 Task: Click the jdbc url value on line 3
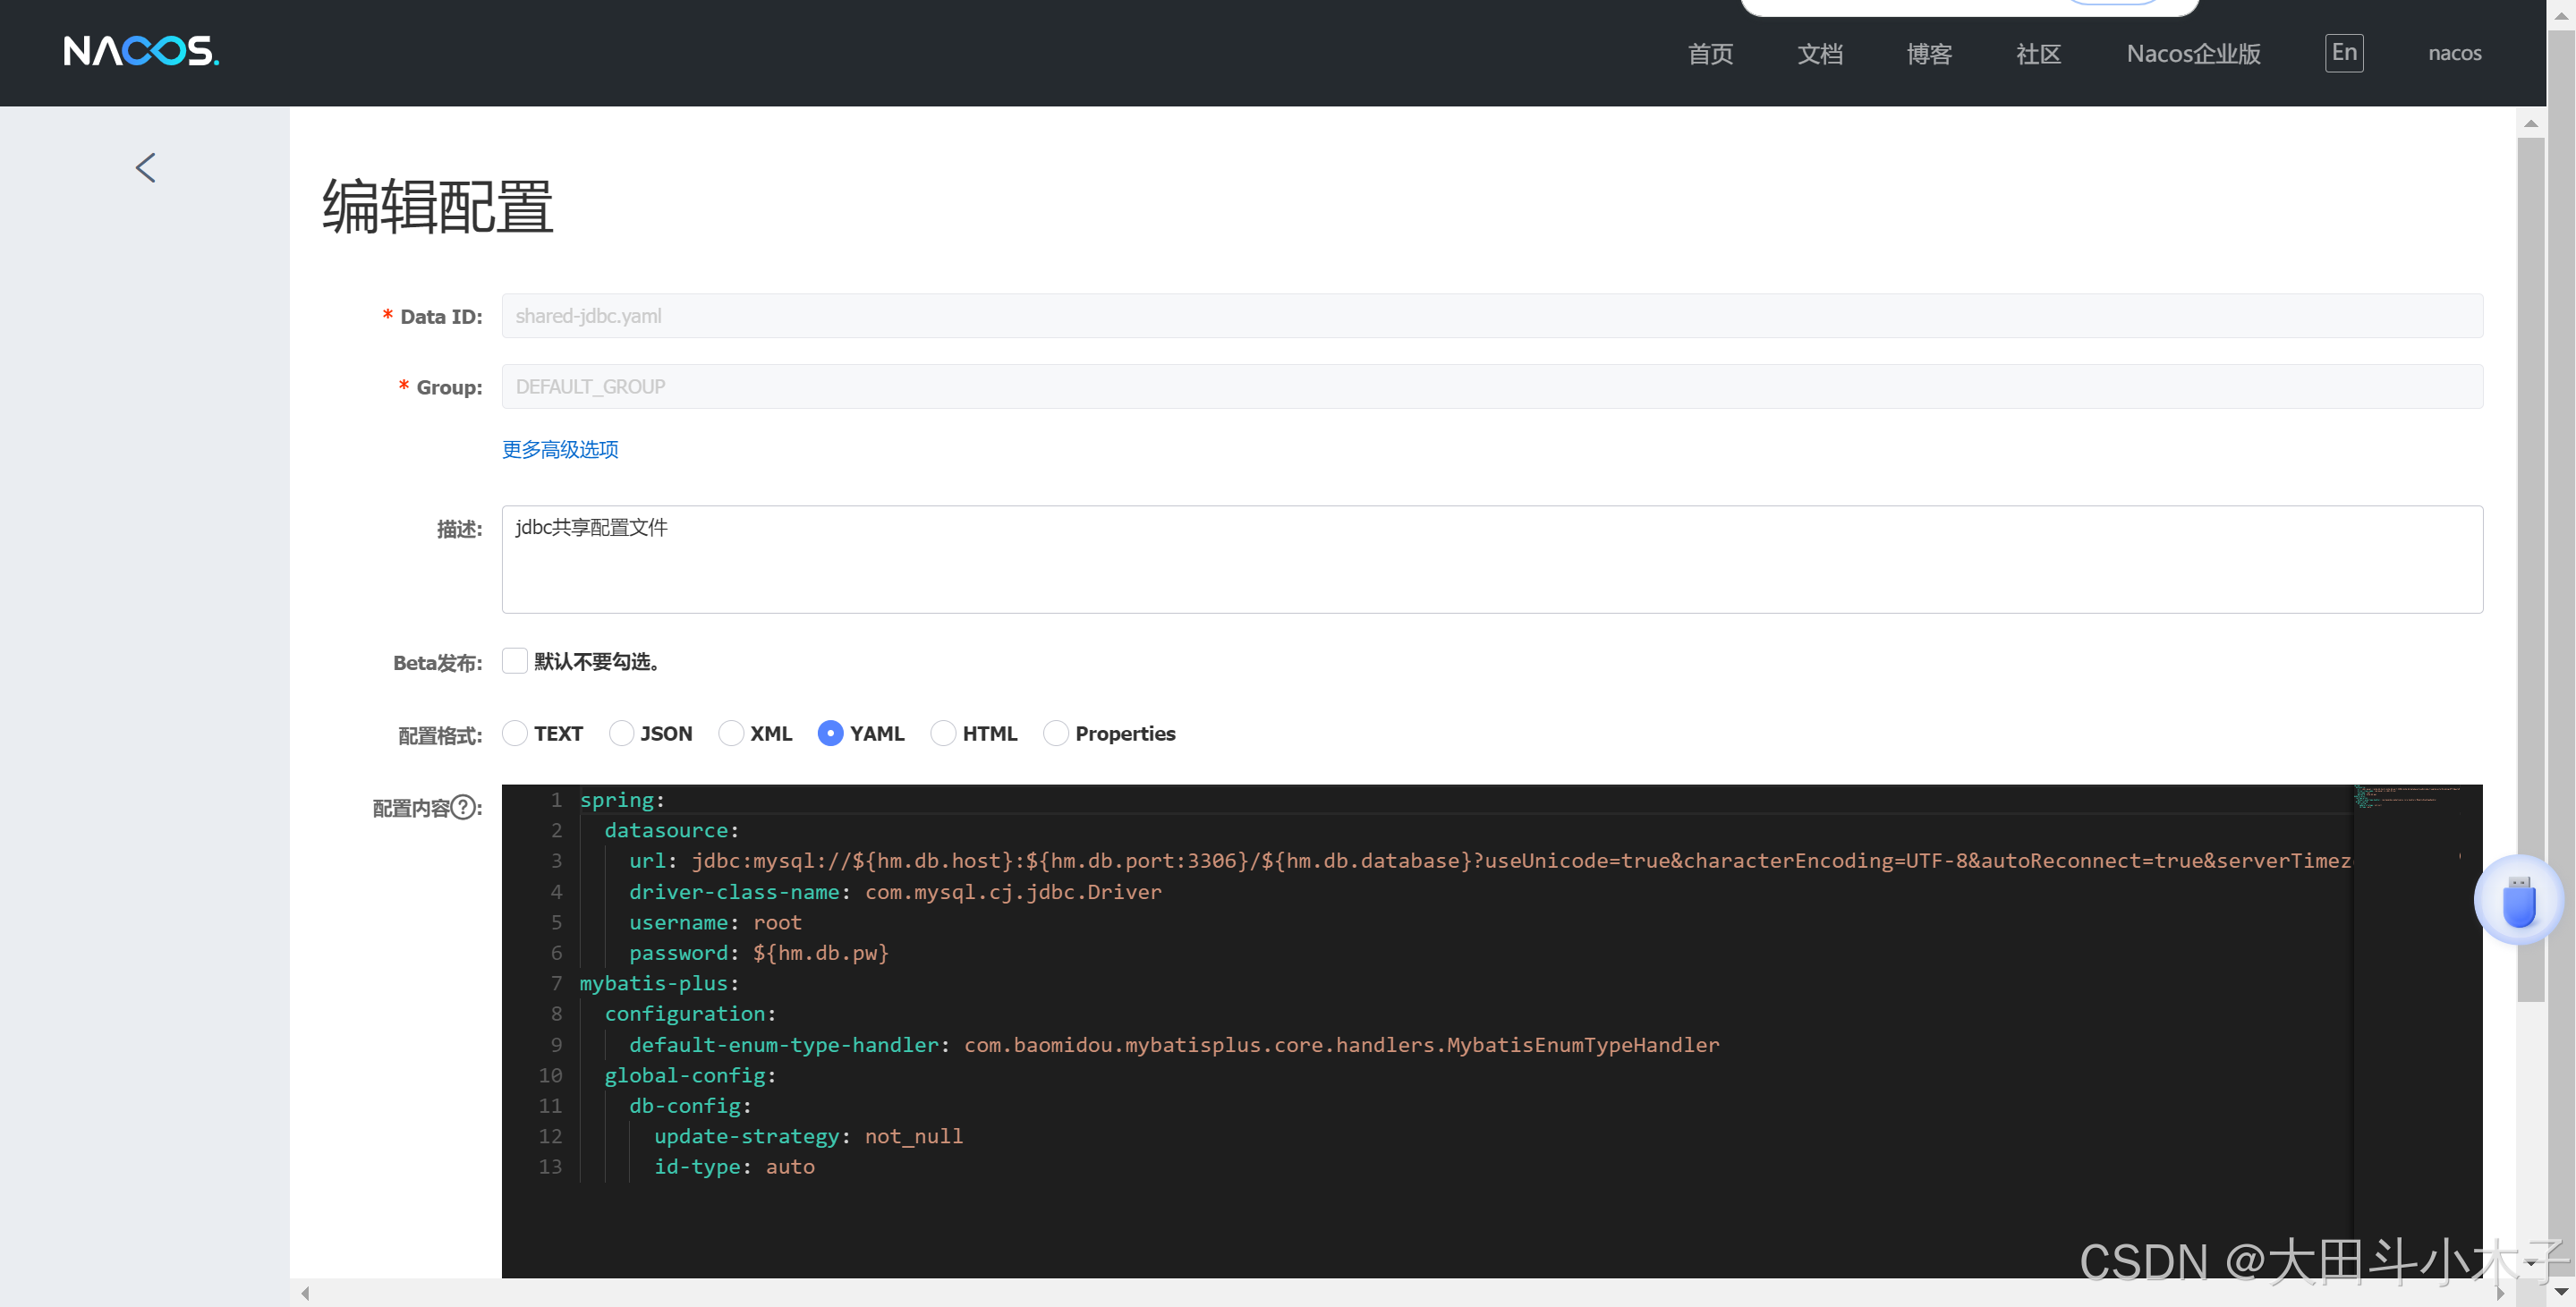pyautogui.click(x=1521, y=861)
